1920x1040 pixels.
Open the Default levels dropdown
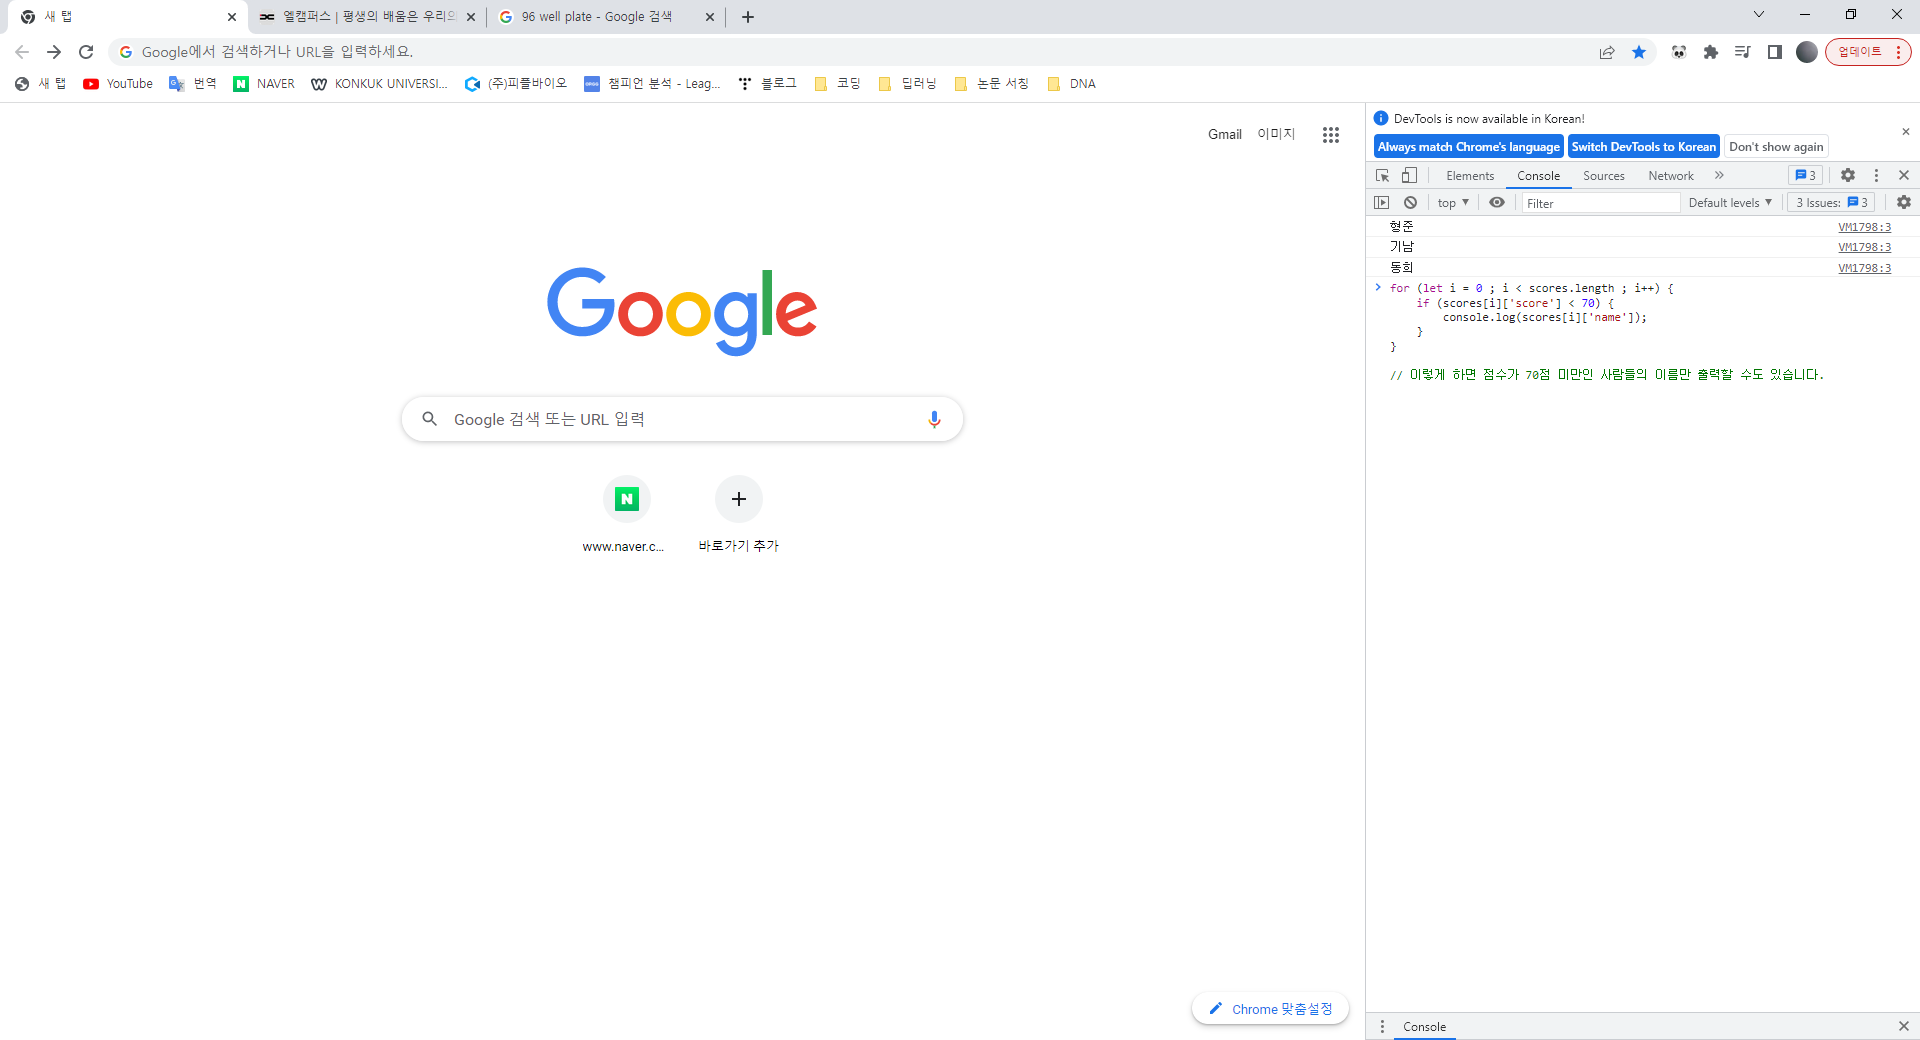pos(1730,203)
